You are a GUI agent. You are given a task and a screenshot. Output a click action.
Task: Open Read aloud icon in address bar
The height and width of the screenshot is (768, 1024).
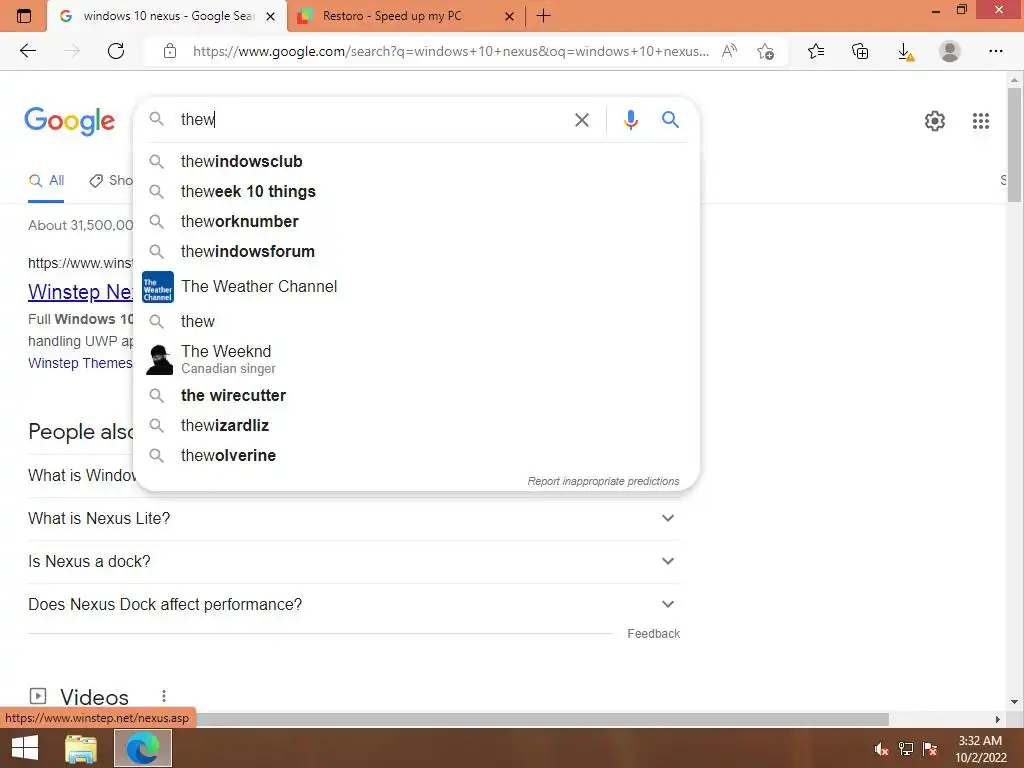coord(729,51)
